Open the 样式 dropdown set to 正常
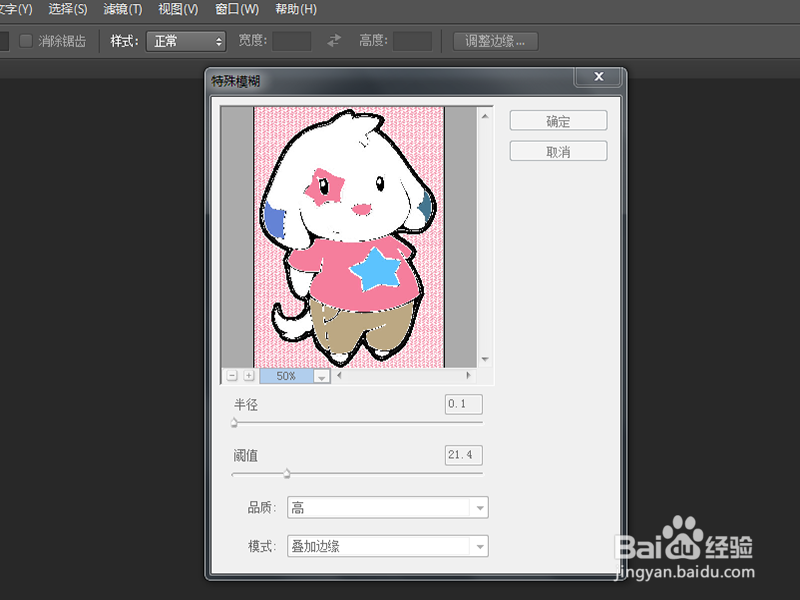 click(186, 41)
